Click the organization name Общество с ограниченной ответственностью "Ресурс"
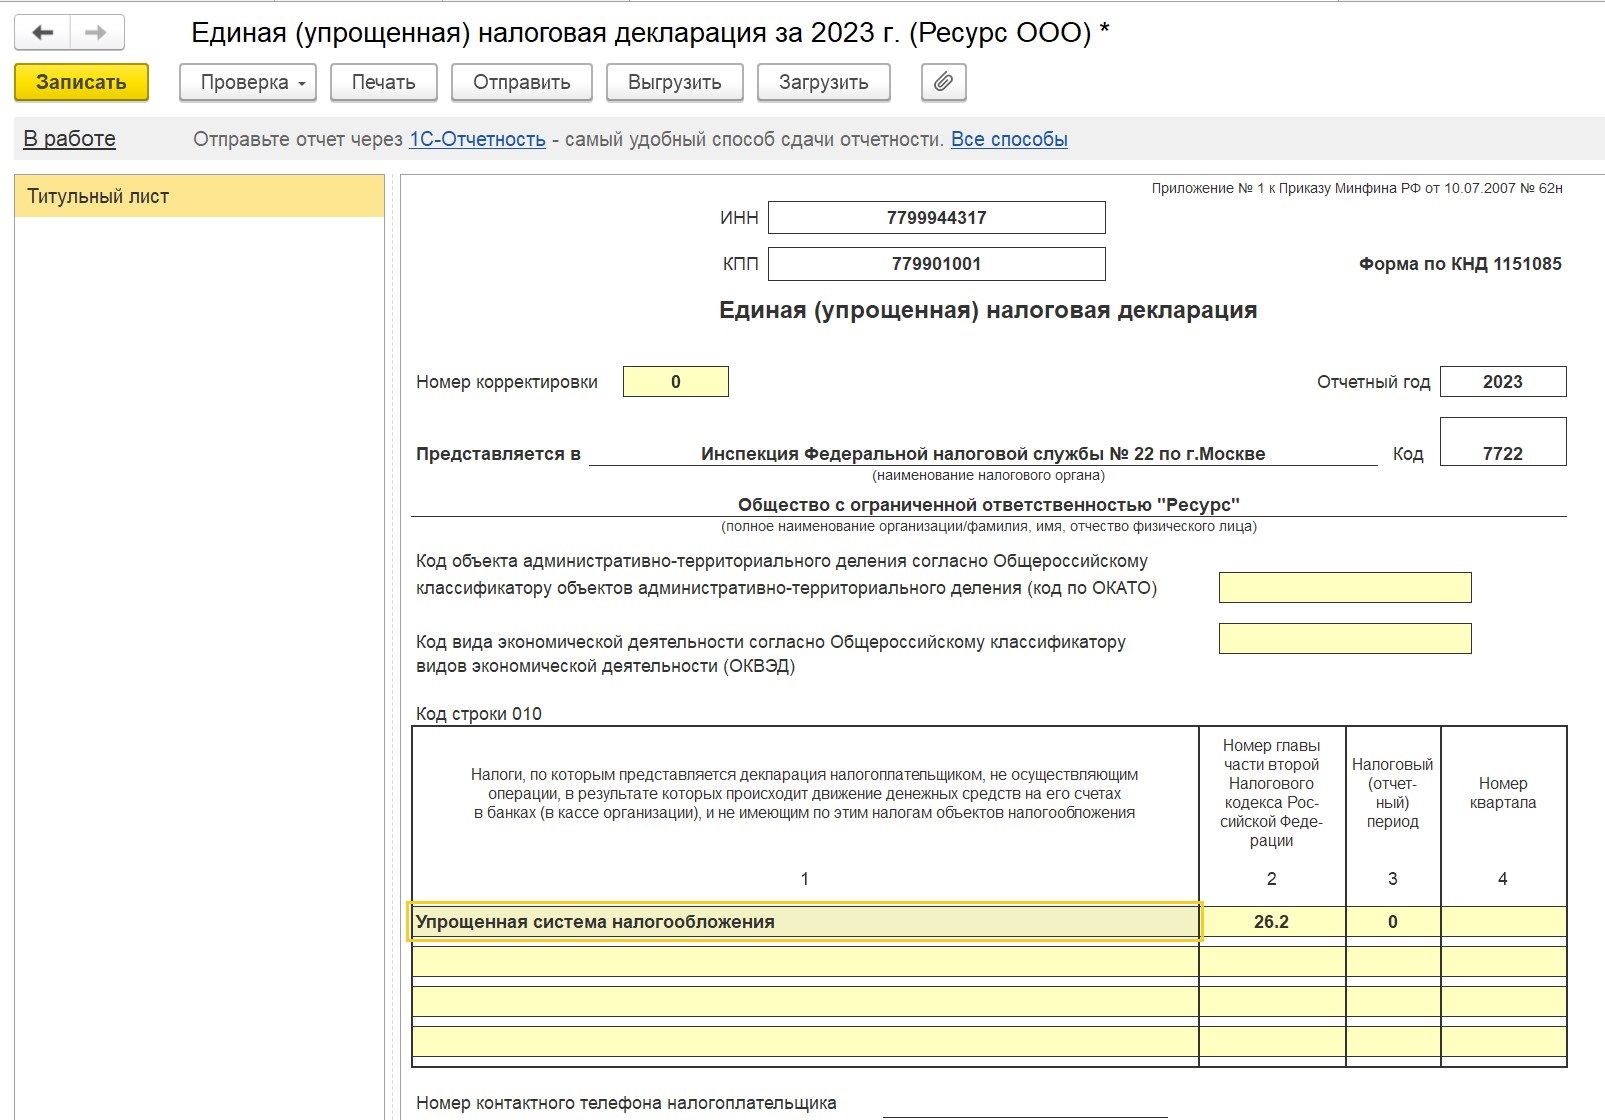1605x1120 pixels. (989, 505)
